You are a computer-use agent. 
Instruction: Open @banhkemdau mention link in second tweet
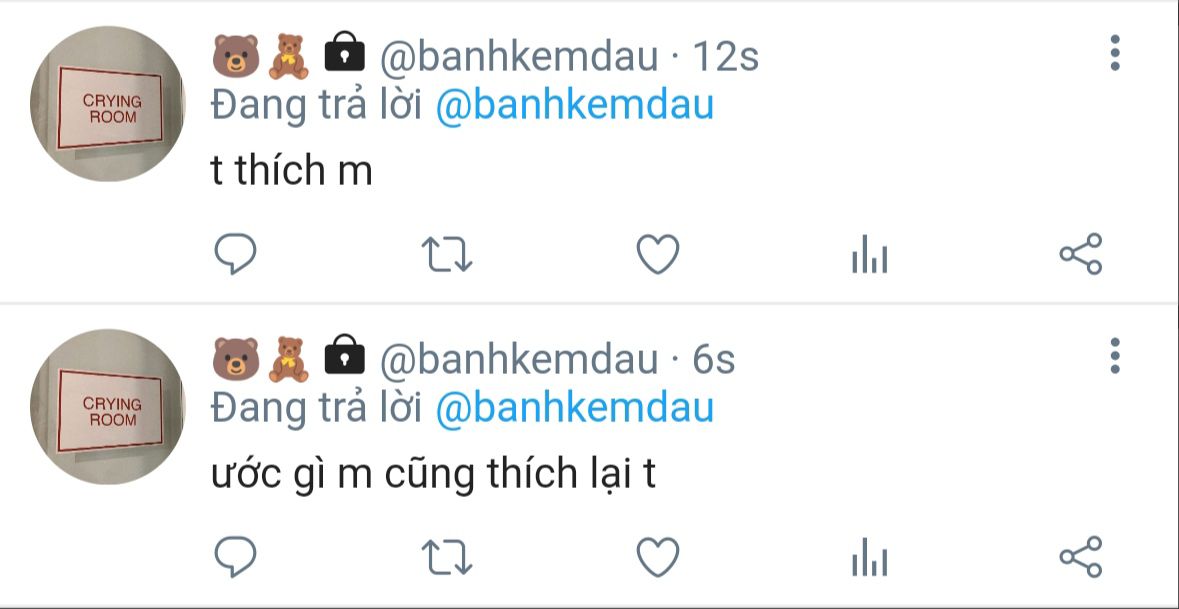(x=574, y=408)
